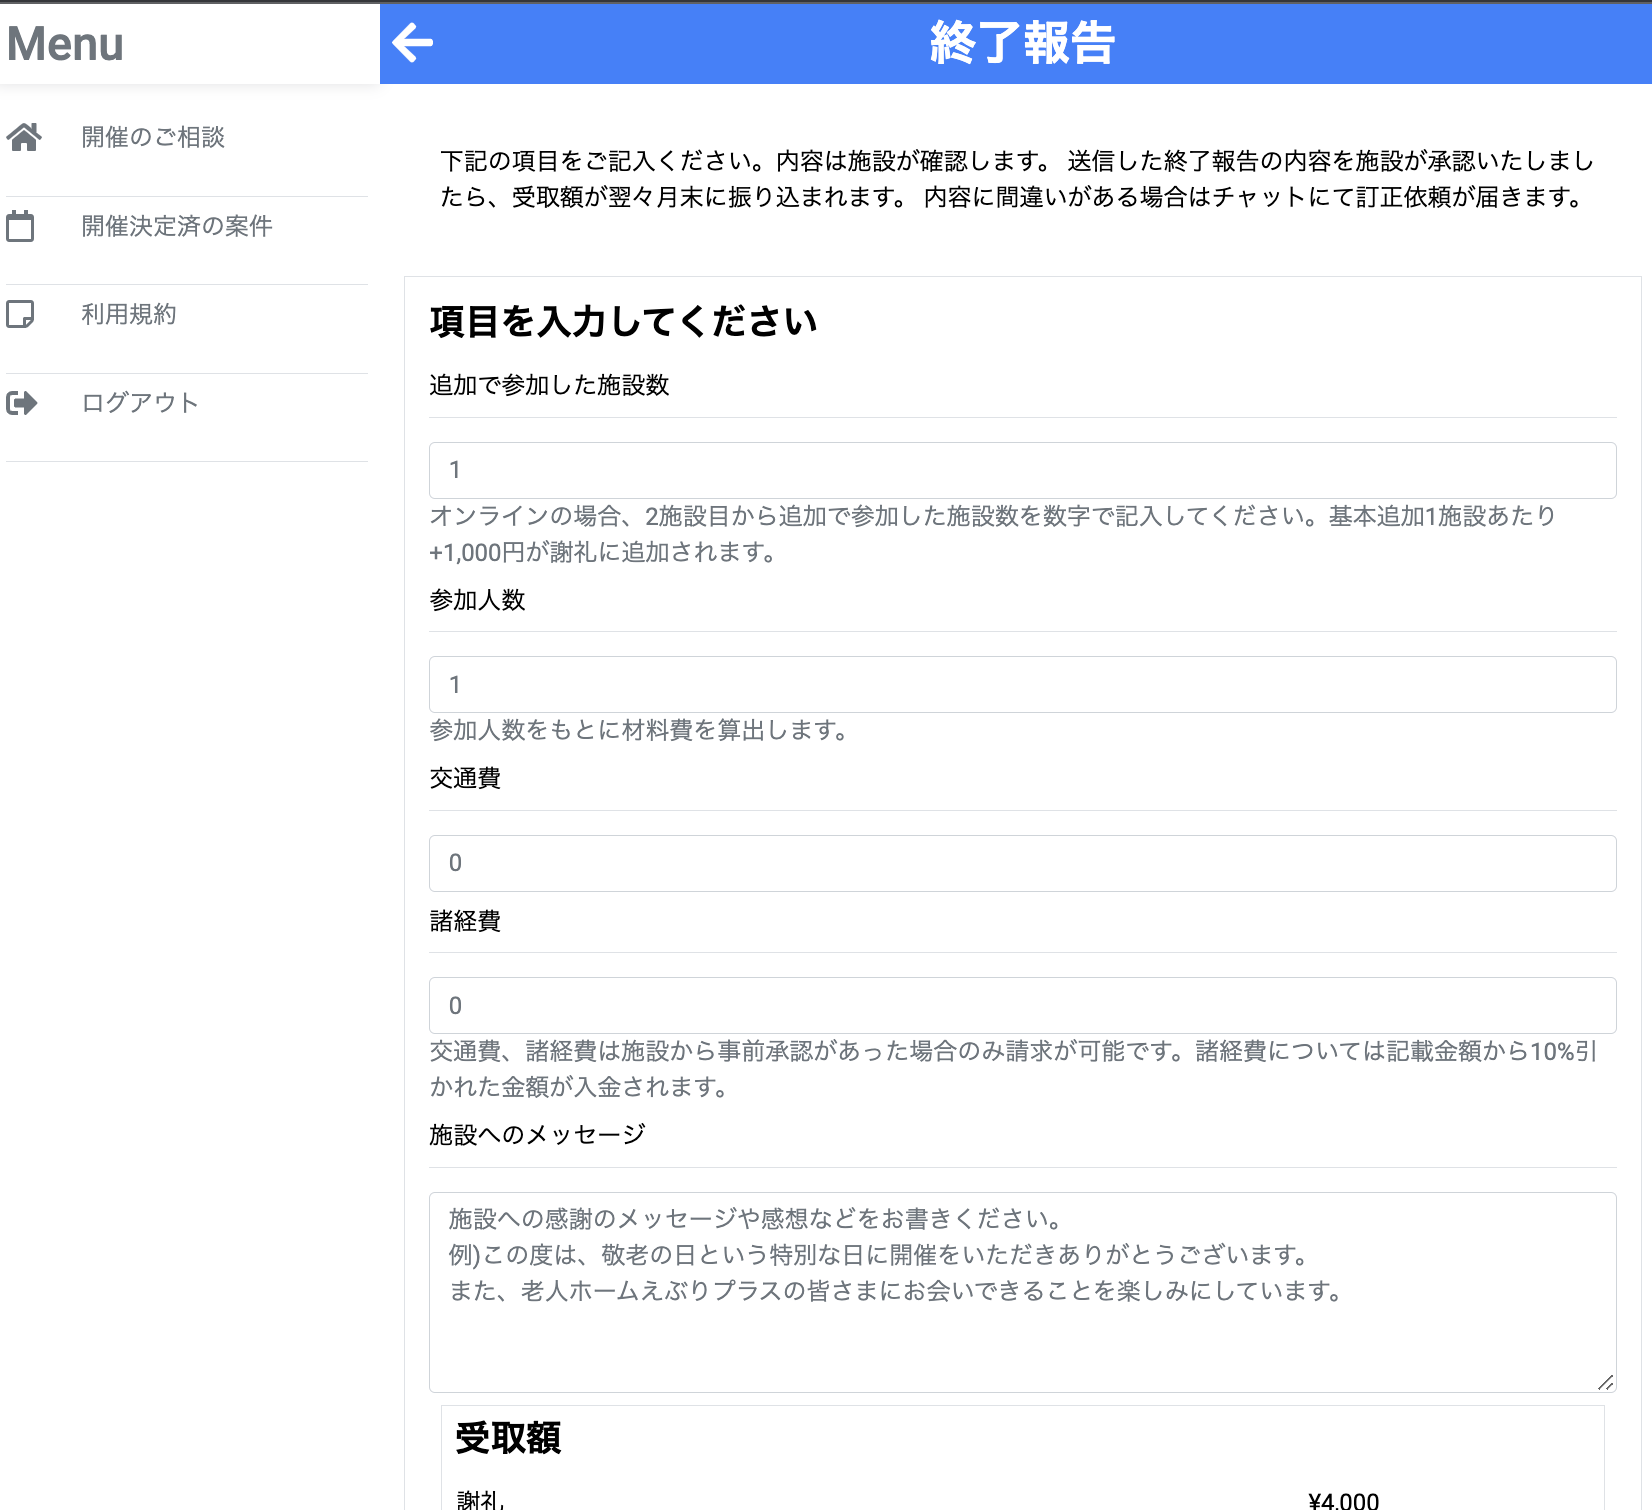Click the calendar icon in the sidebar
Image resolution: width=1652 pixels, height=1510 pixels.
(20, 226)
